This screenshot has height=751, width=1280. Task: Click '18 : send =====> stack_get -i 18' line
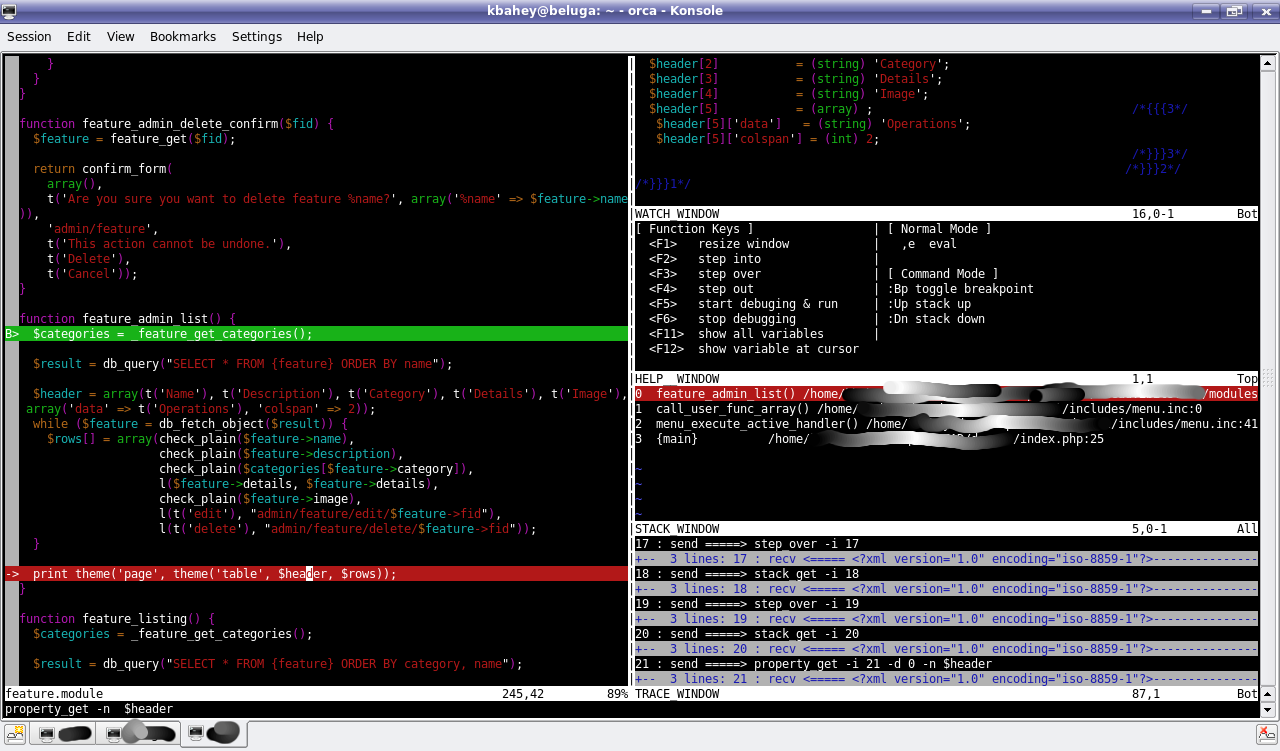tap(747, 574)
